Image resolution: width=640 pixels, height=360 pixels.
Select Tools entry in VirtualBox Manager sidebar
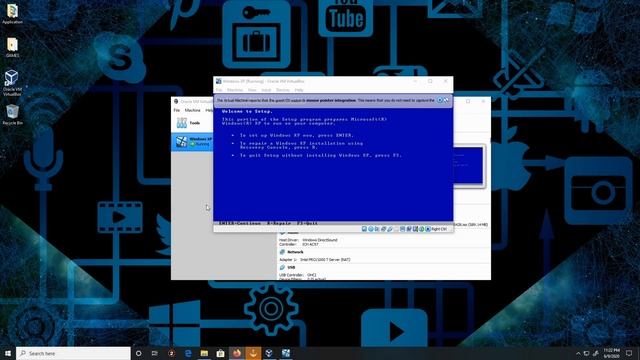pos(192,122)
